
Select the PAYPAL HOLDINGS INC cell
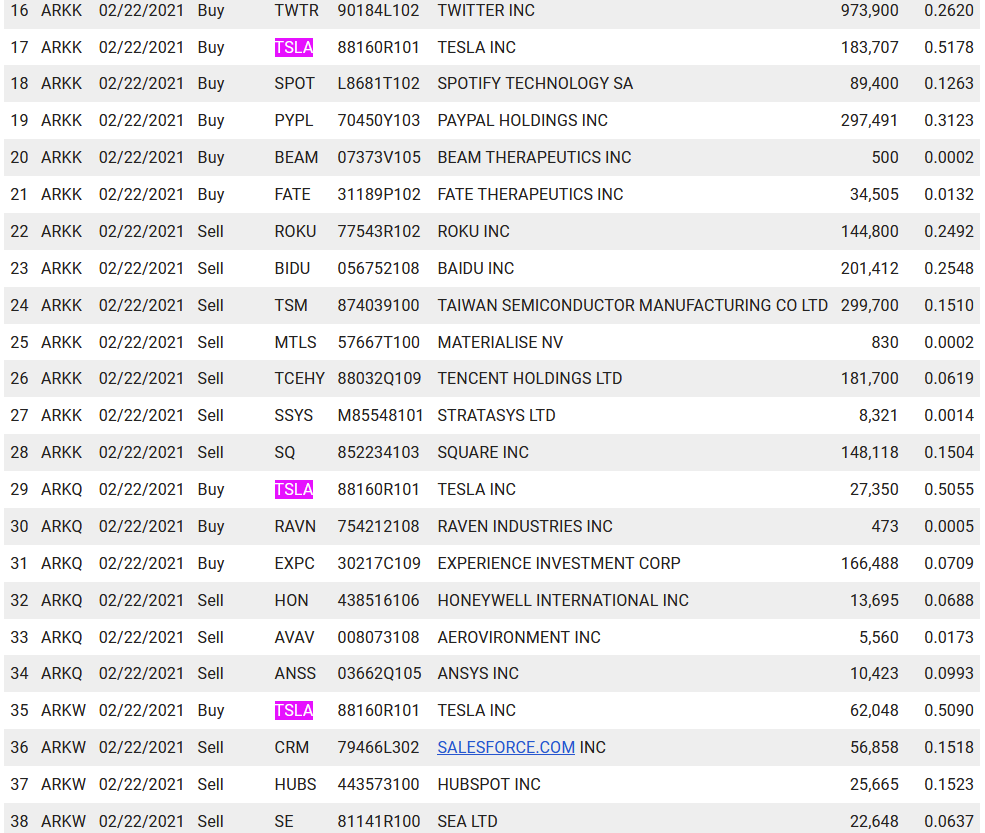tap(522, 120)
